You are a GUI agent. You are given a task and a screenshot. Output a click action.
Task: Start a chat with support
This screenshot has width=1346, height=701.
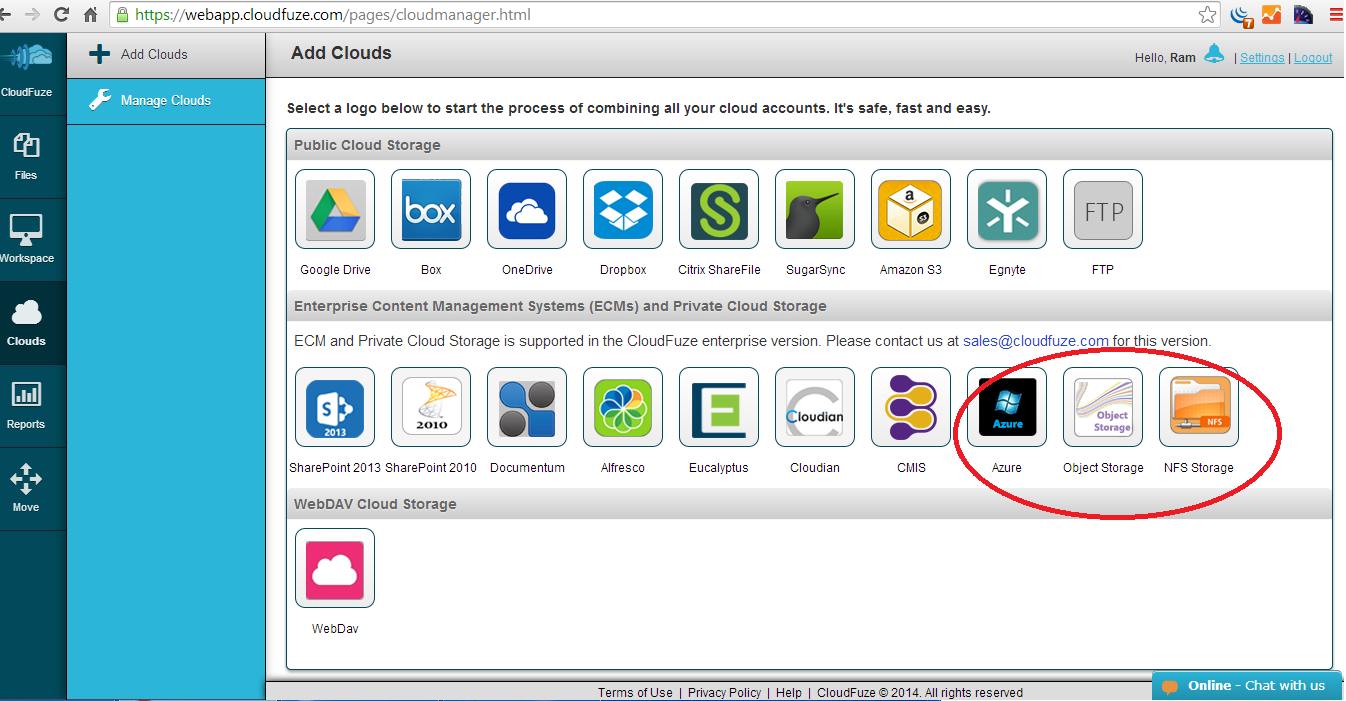[1248, 685]
